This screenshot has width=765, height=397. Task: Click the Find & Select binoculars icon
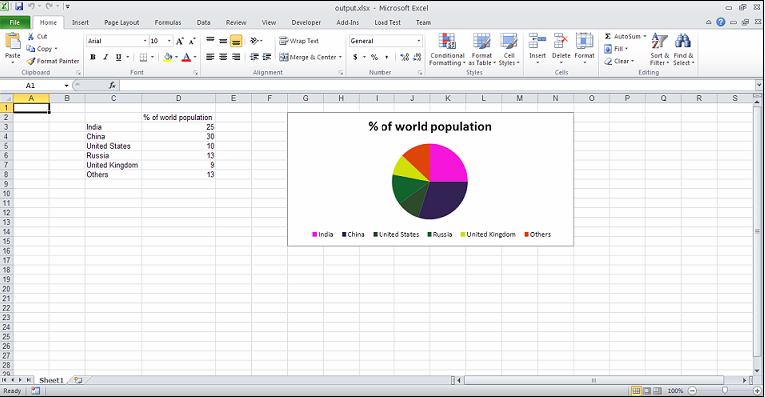(683, 42)
